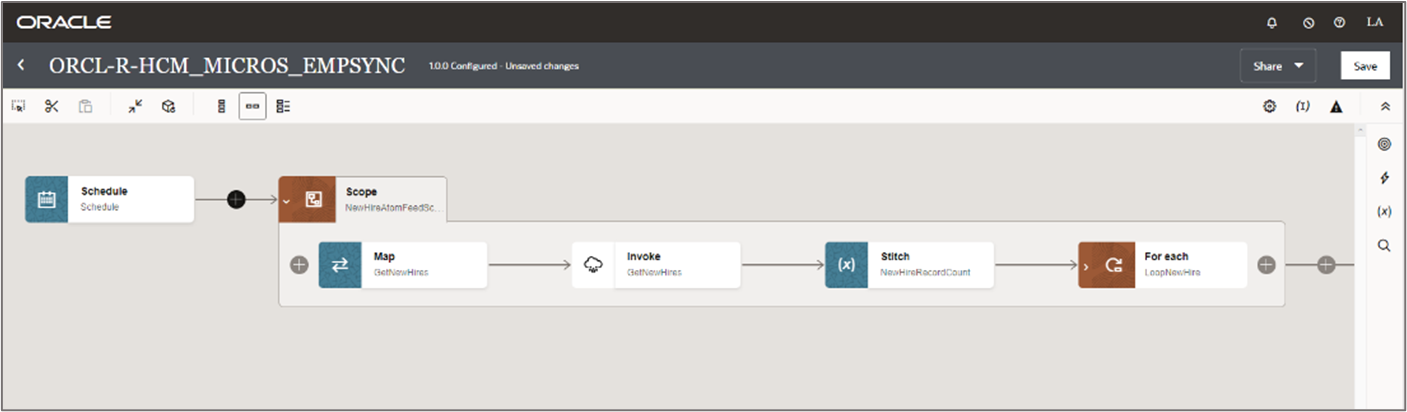Select the Schedule calendar node icon
The width and height of the screenshot is (1407, 412).
[47, 199]
